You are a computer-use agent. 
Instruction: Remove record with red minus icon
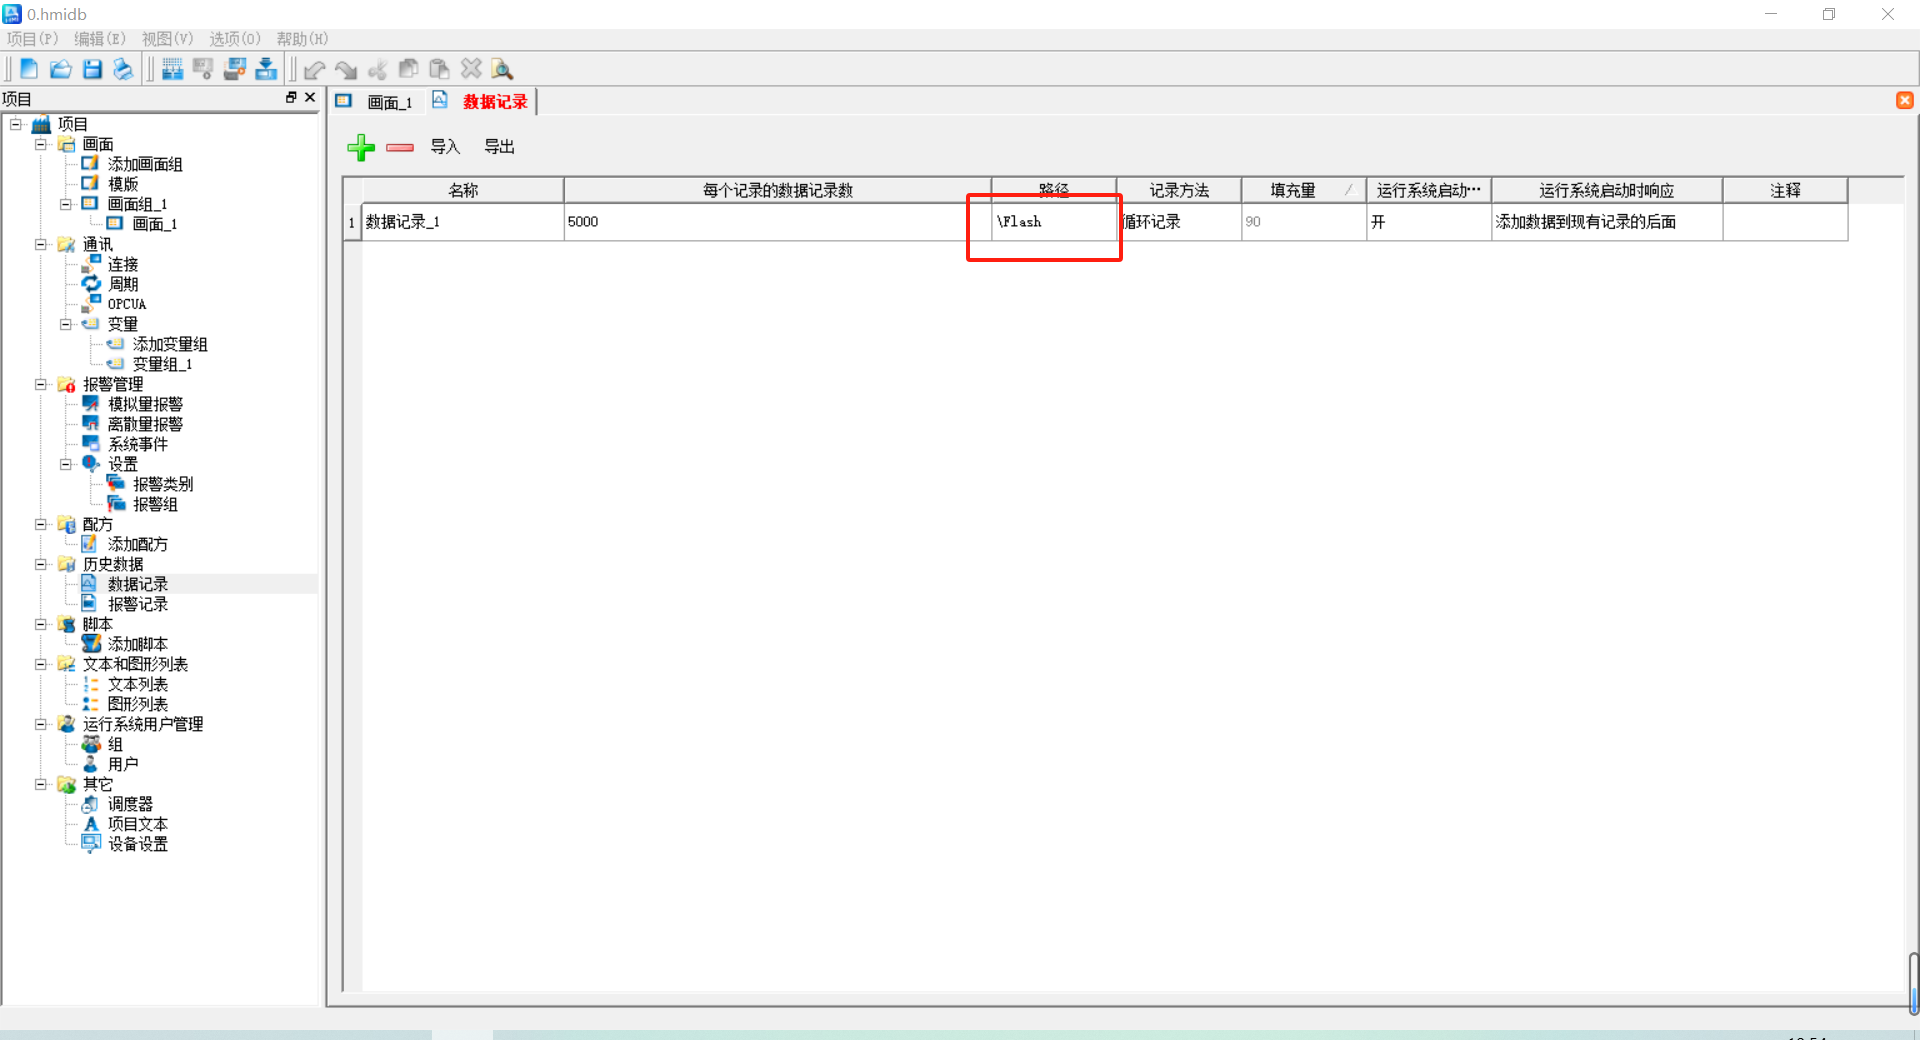coord(400,147)
